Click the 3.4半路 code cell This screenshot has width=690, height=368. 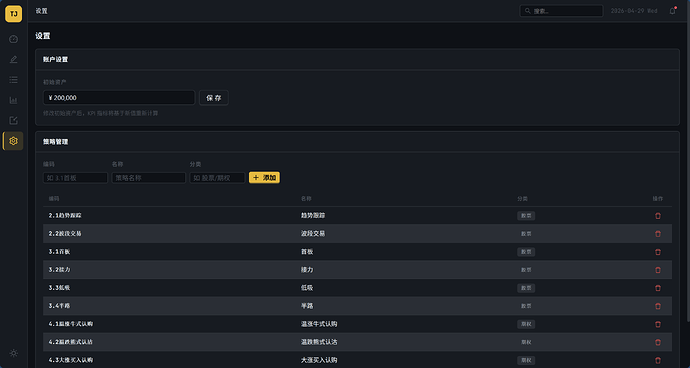click(59, 306)
